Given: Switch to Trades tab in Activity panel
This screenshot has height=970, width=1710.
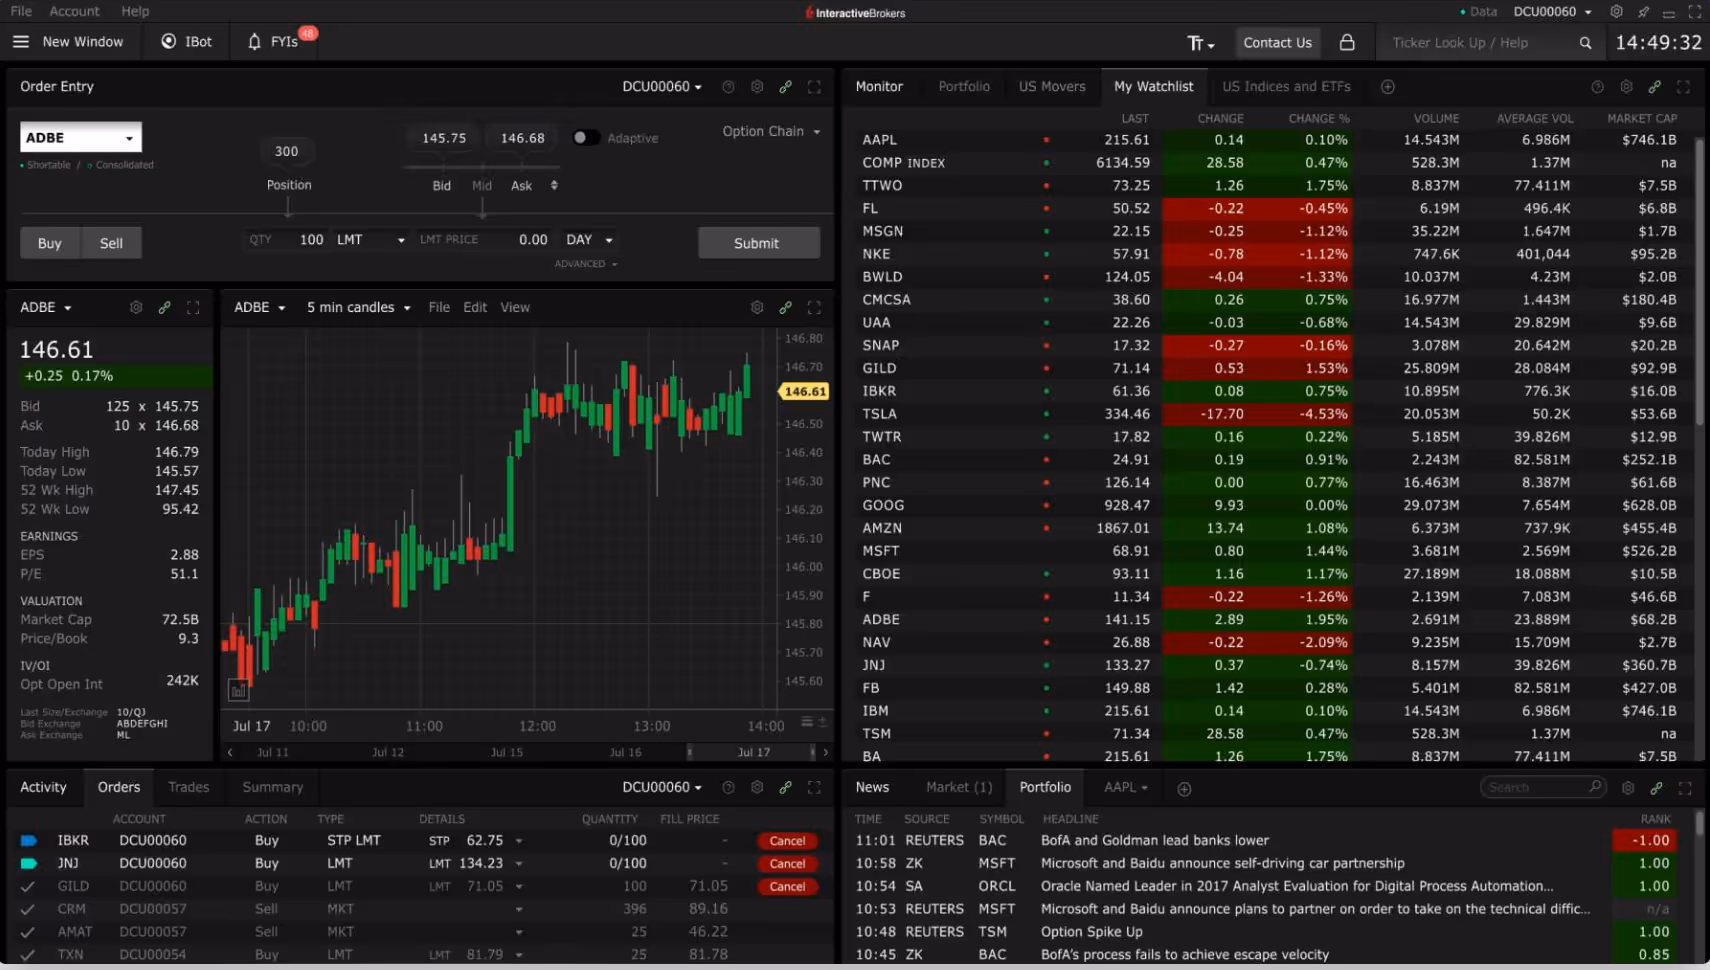Looking at the screenshot, I should click(x=189, y=788).
